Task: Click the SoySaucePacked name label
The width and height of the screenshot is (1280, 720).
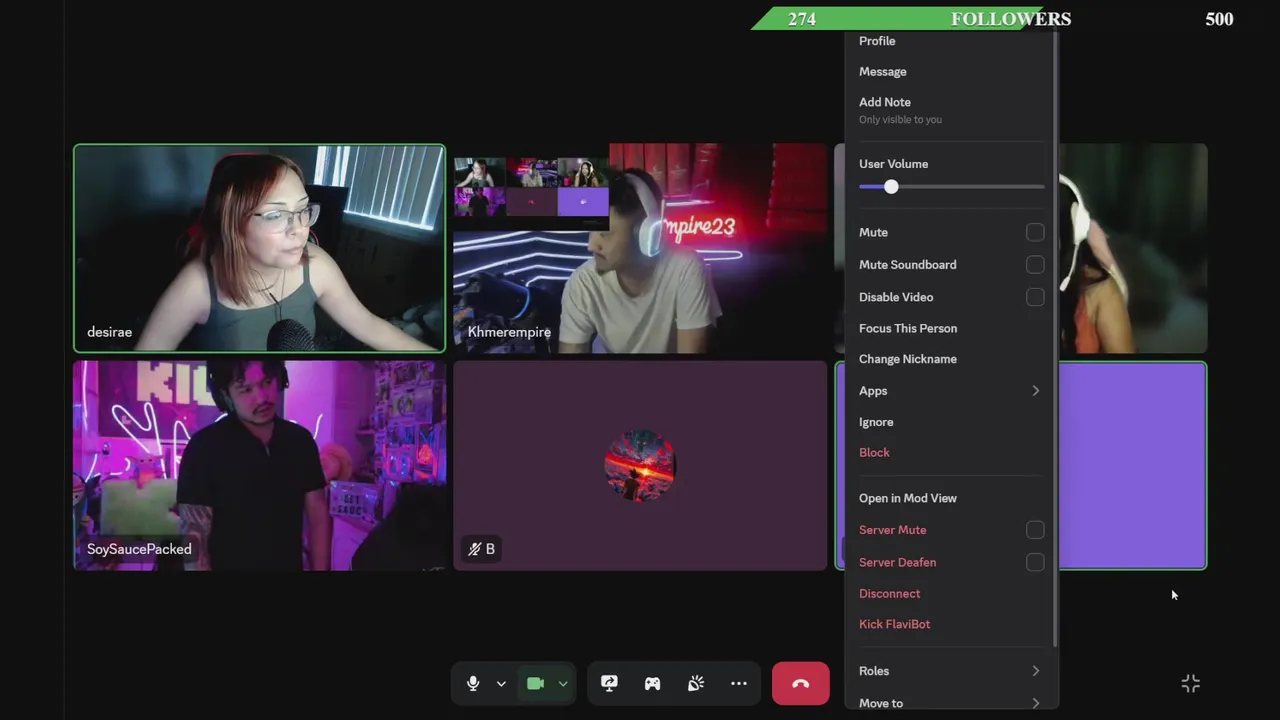Action: tap(139, 549)
